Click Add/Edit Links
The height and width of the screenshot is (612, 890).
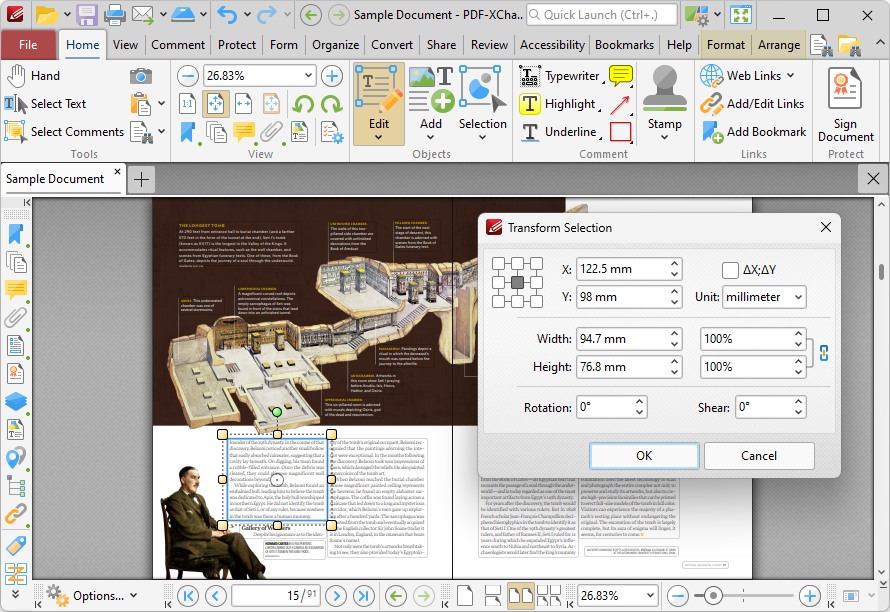[x=753, y=104]
